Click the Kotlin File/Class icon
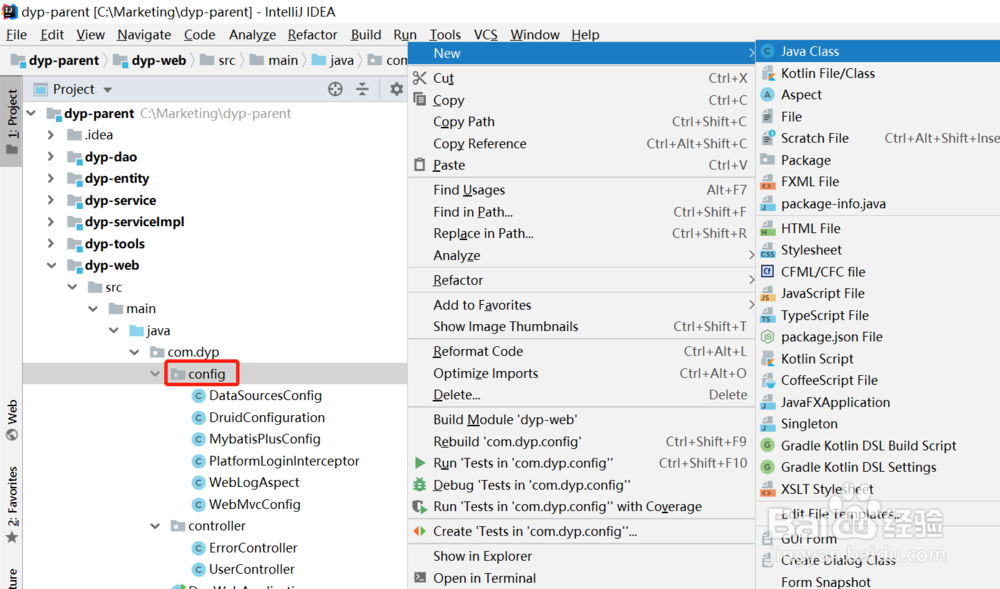 coord(768,73)
